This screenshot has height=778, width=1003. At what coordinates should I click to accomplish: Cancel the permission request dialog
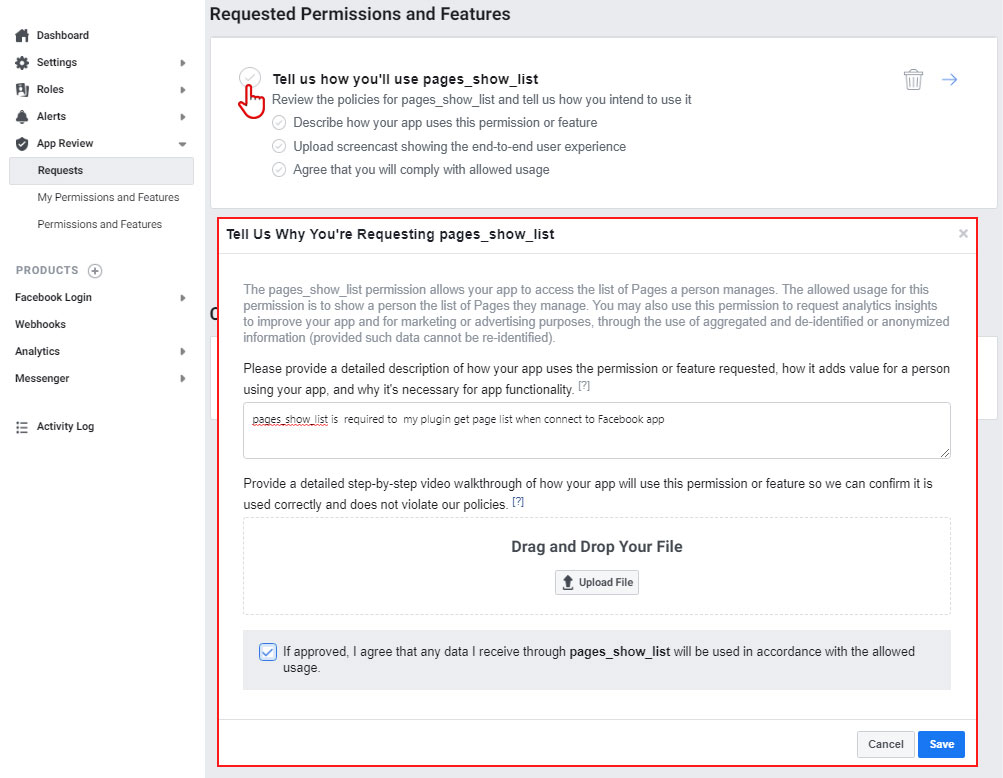(x=885, y=744)
